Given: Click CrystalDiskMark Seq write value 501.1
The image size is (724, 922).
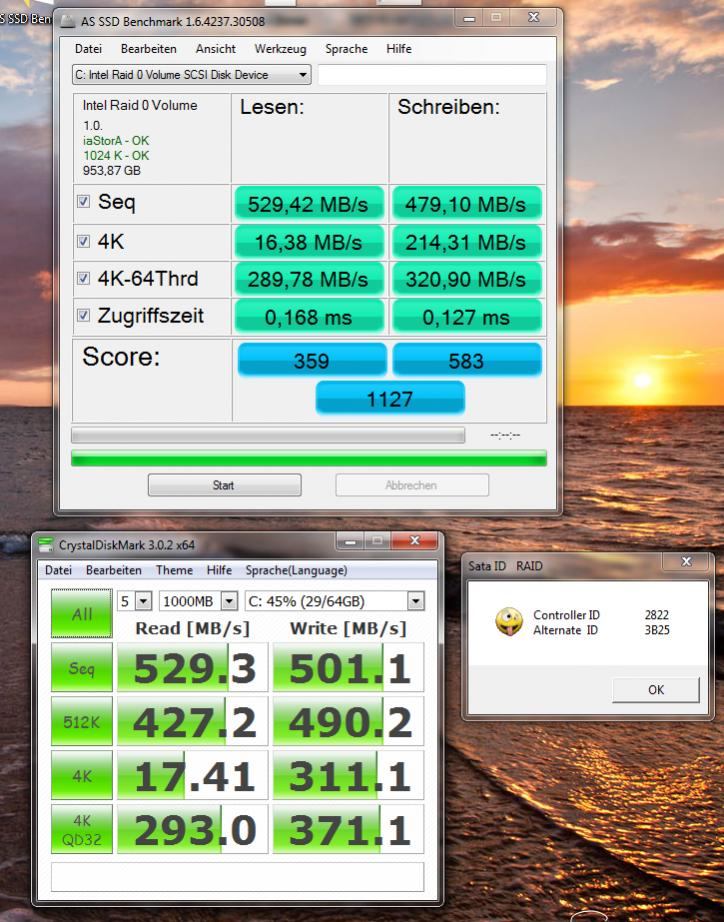Looking at the screenshot, I should pyautogui.click(x=348, y=667).
